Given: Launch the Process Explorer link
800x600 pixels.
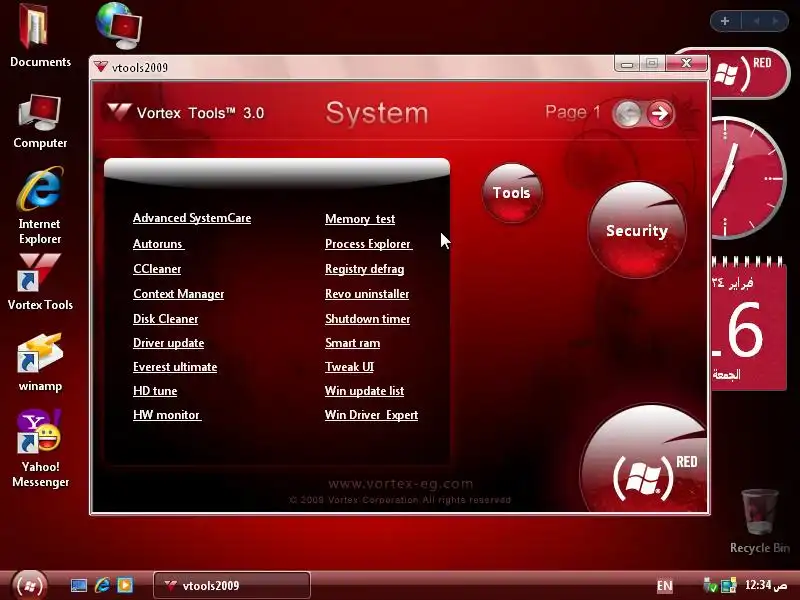Looking at the screenshot, I should 368,244.
